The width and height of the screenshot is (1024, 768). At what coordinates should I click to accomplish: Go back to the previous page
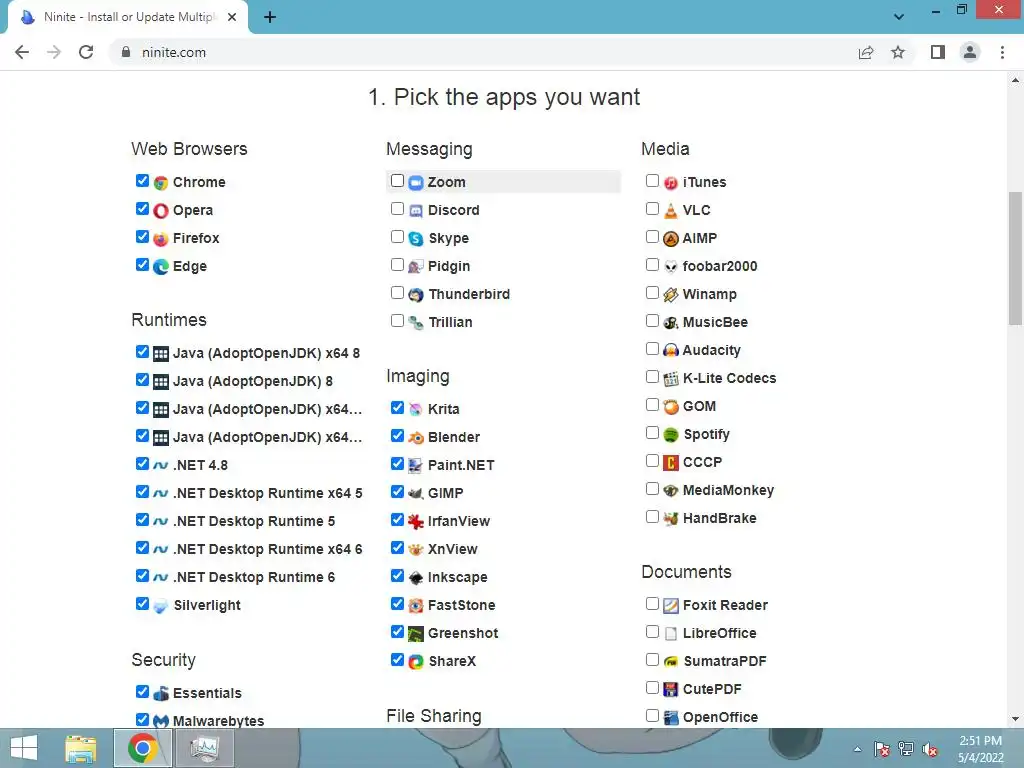22,52
